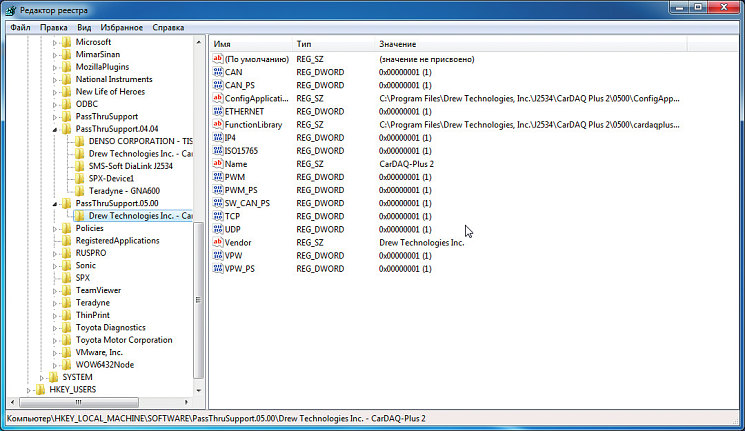Click the National Instruments folder icon
This screenshot has height=431, width=745.
click(67, 79)
